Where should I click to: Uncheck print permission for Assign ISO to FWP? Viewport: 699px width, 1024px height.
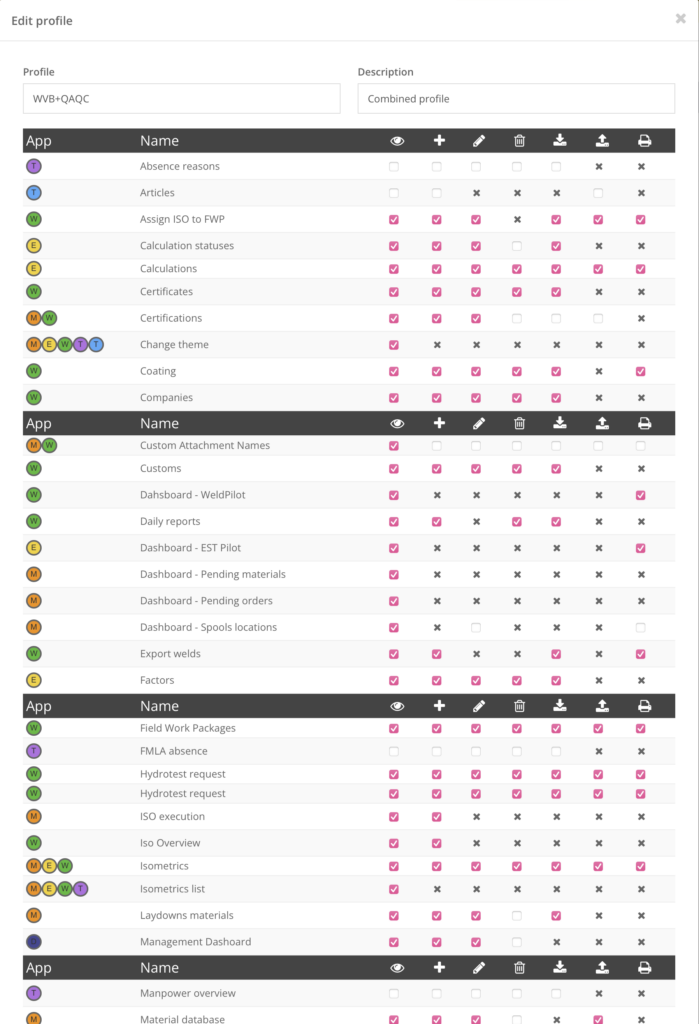(x=641, y=220)
